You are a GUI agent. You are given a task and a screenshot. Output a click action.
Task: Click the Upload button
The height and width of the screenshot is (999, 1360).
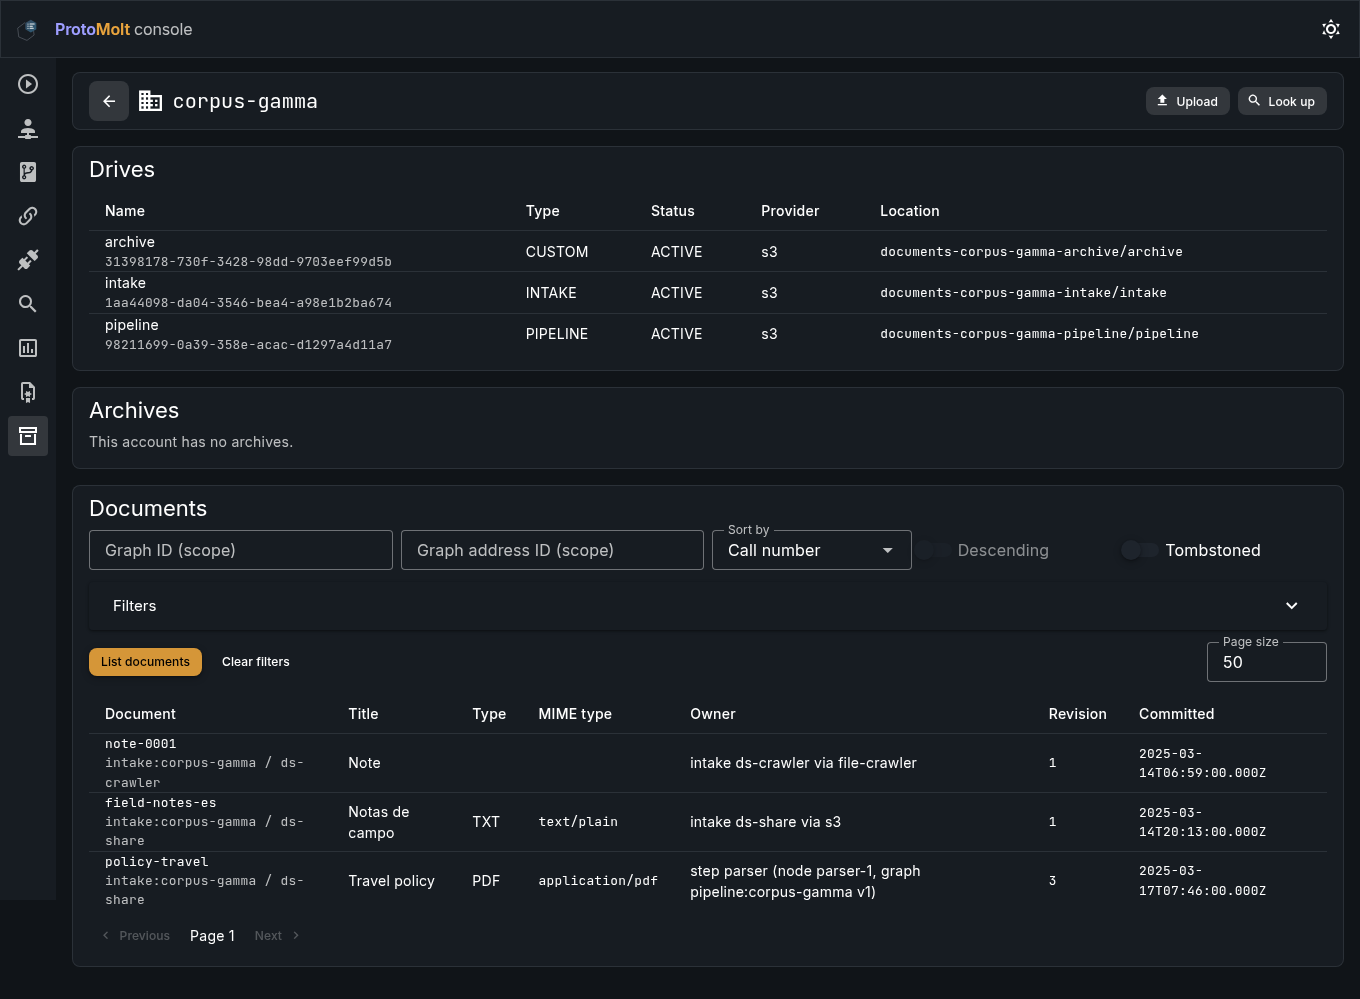(x=1187, y=101)
